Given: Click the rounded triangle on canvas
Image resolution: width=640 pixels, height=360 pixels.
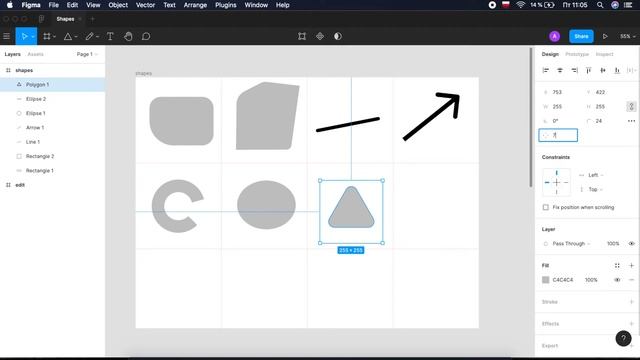Looking at the screenshot, I should (351, 208).
